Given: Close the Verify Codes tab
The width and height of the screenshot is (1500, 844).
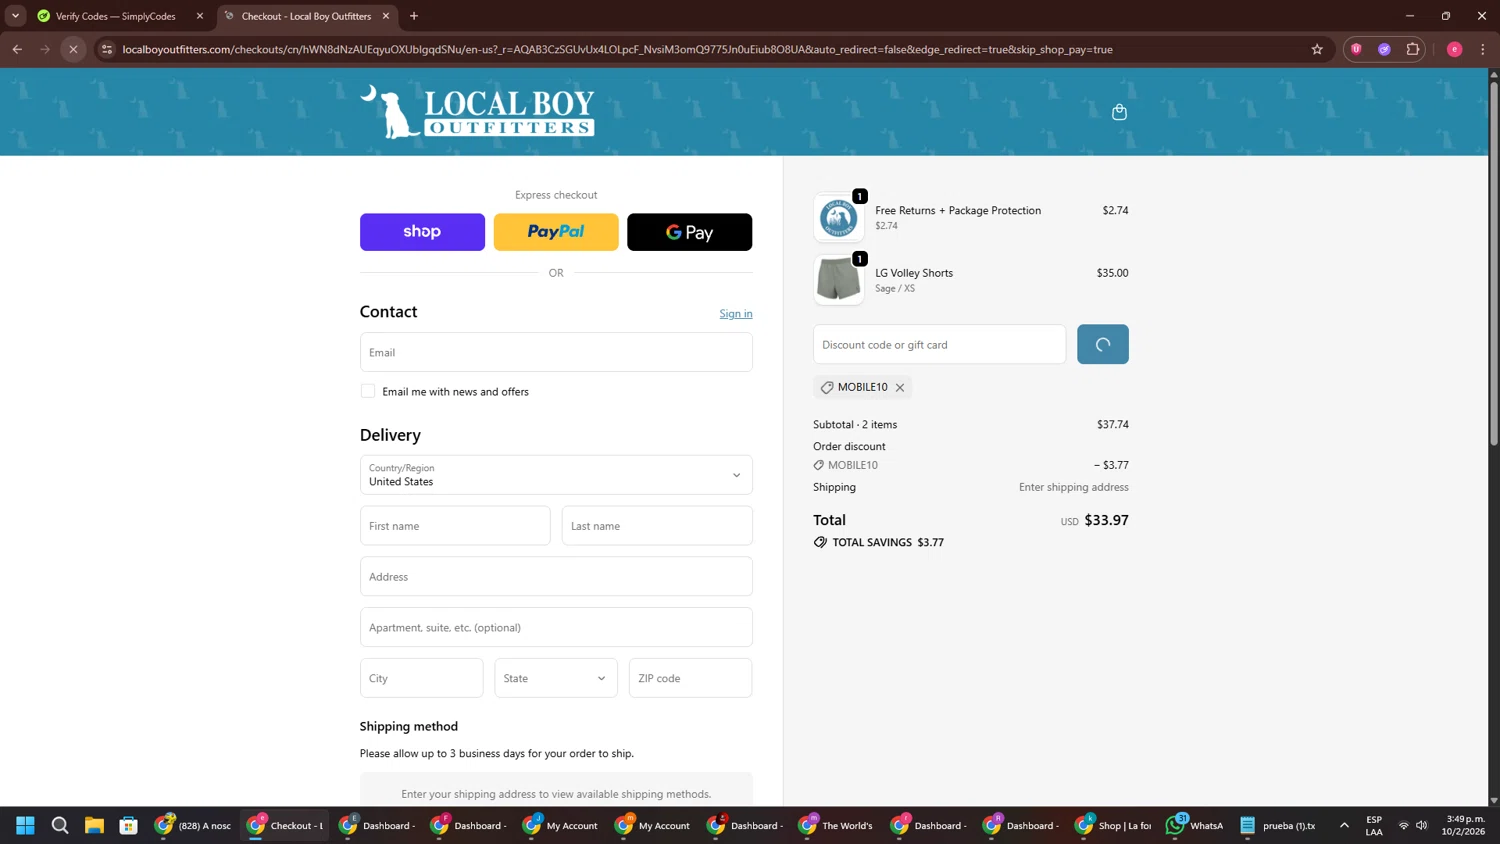Looking at the screenshot, I should 199,16.
